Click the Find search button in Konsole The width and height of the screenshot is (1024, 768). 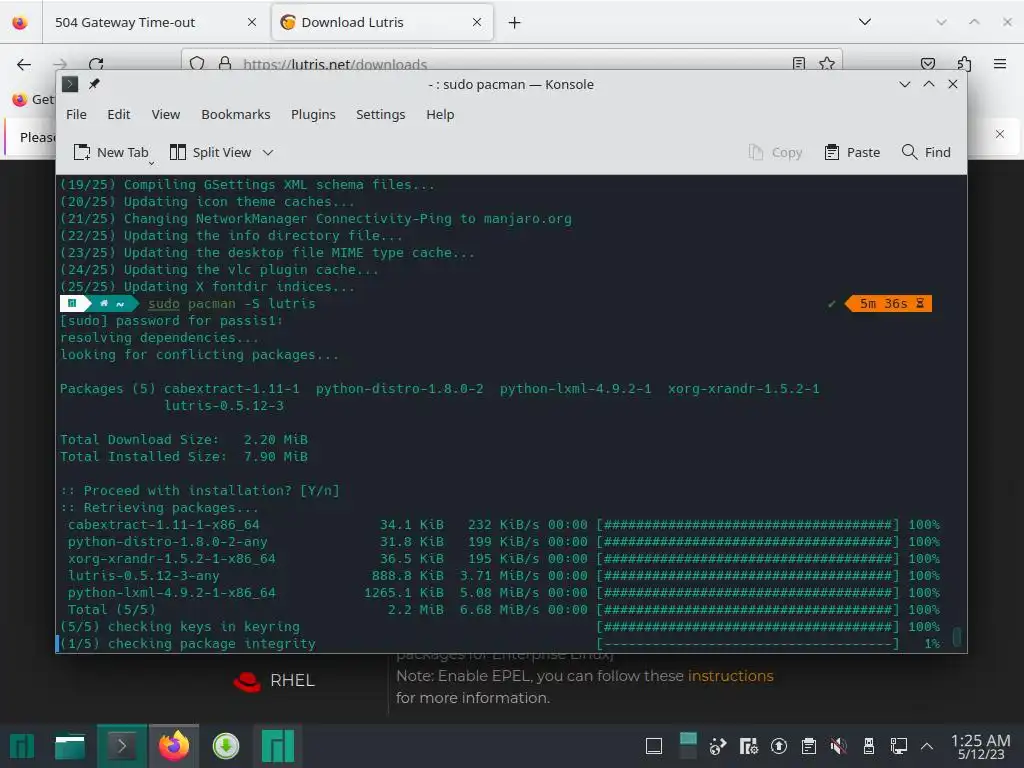(926, 152)
